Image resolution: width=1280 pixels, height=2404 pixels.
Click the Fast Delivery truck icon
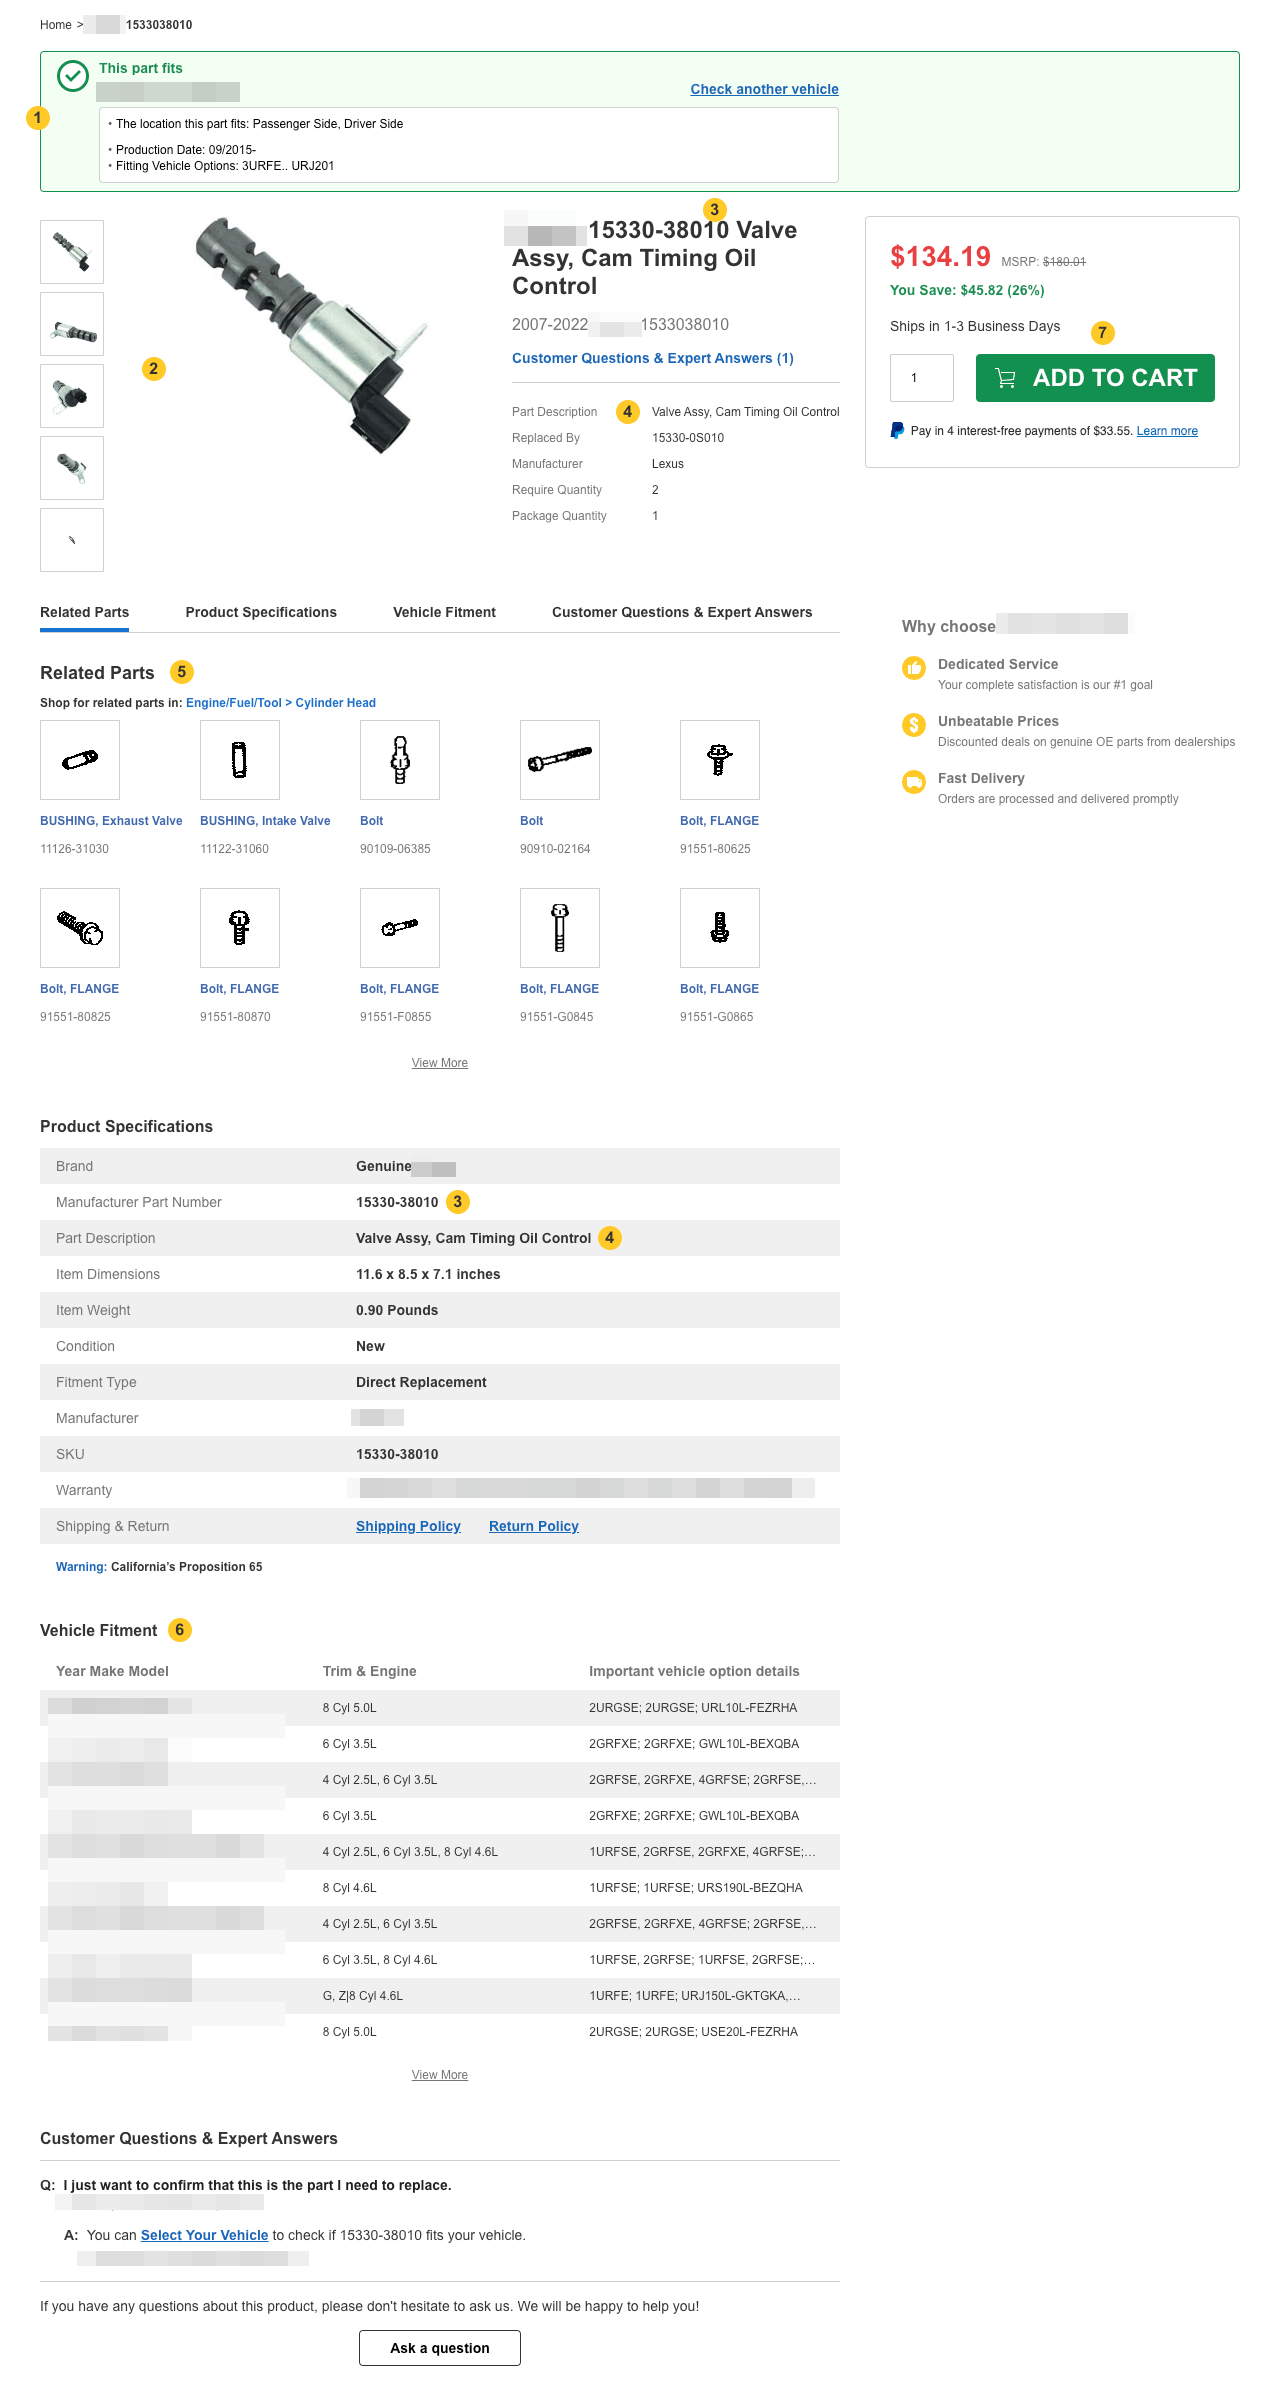(x=914, y=782)
